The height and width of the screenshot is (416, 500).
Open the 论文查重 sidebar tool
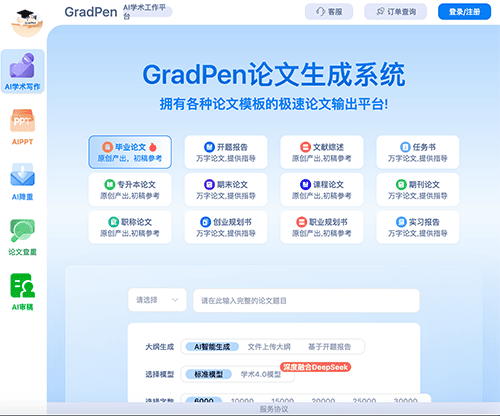pos(23,237)
